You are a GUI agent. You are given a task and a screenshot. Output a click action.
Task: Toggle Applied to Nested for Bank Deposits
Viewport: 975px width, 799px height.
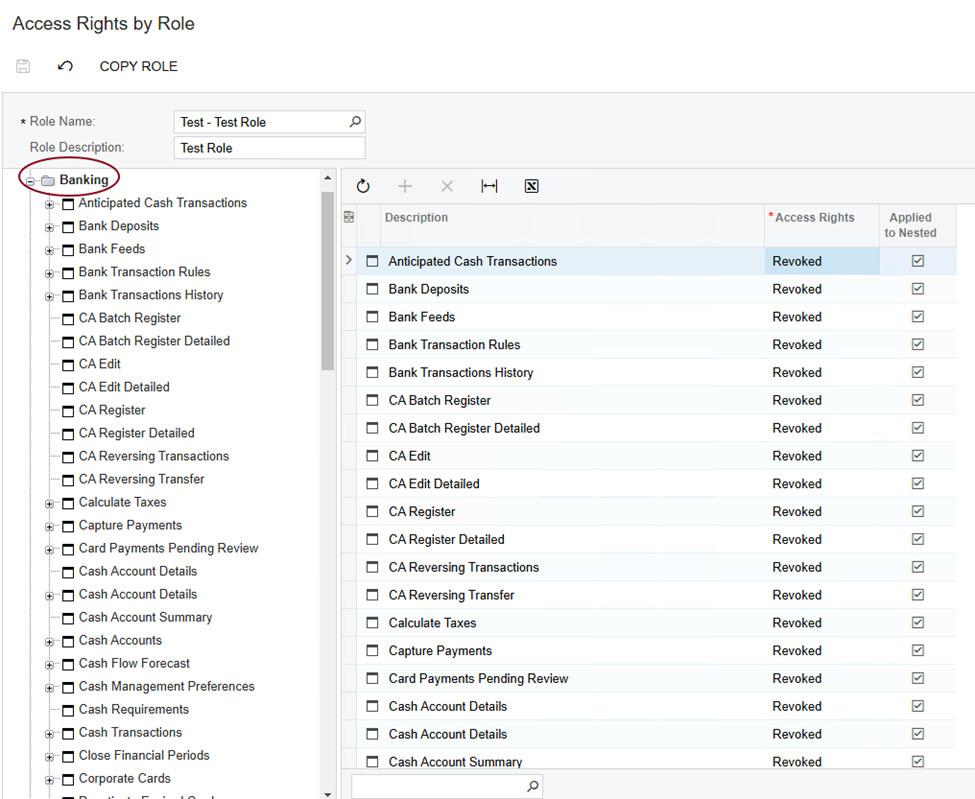click(918, 289)
